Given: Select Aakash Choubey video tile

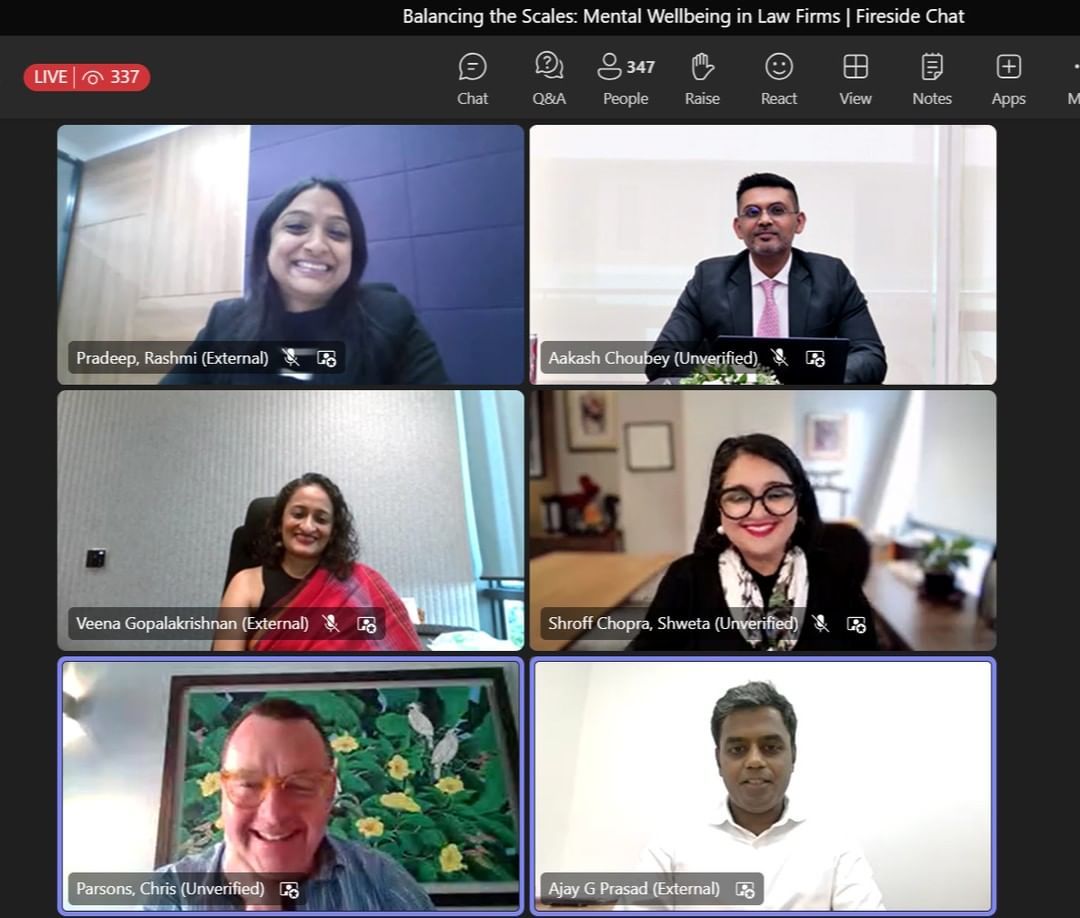Looking at the screenshot, I should 762,254.
